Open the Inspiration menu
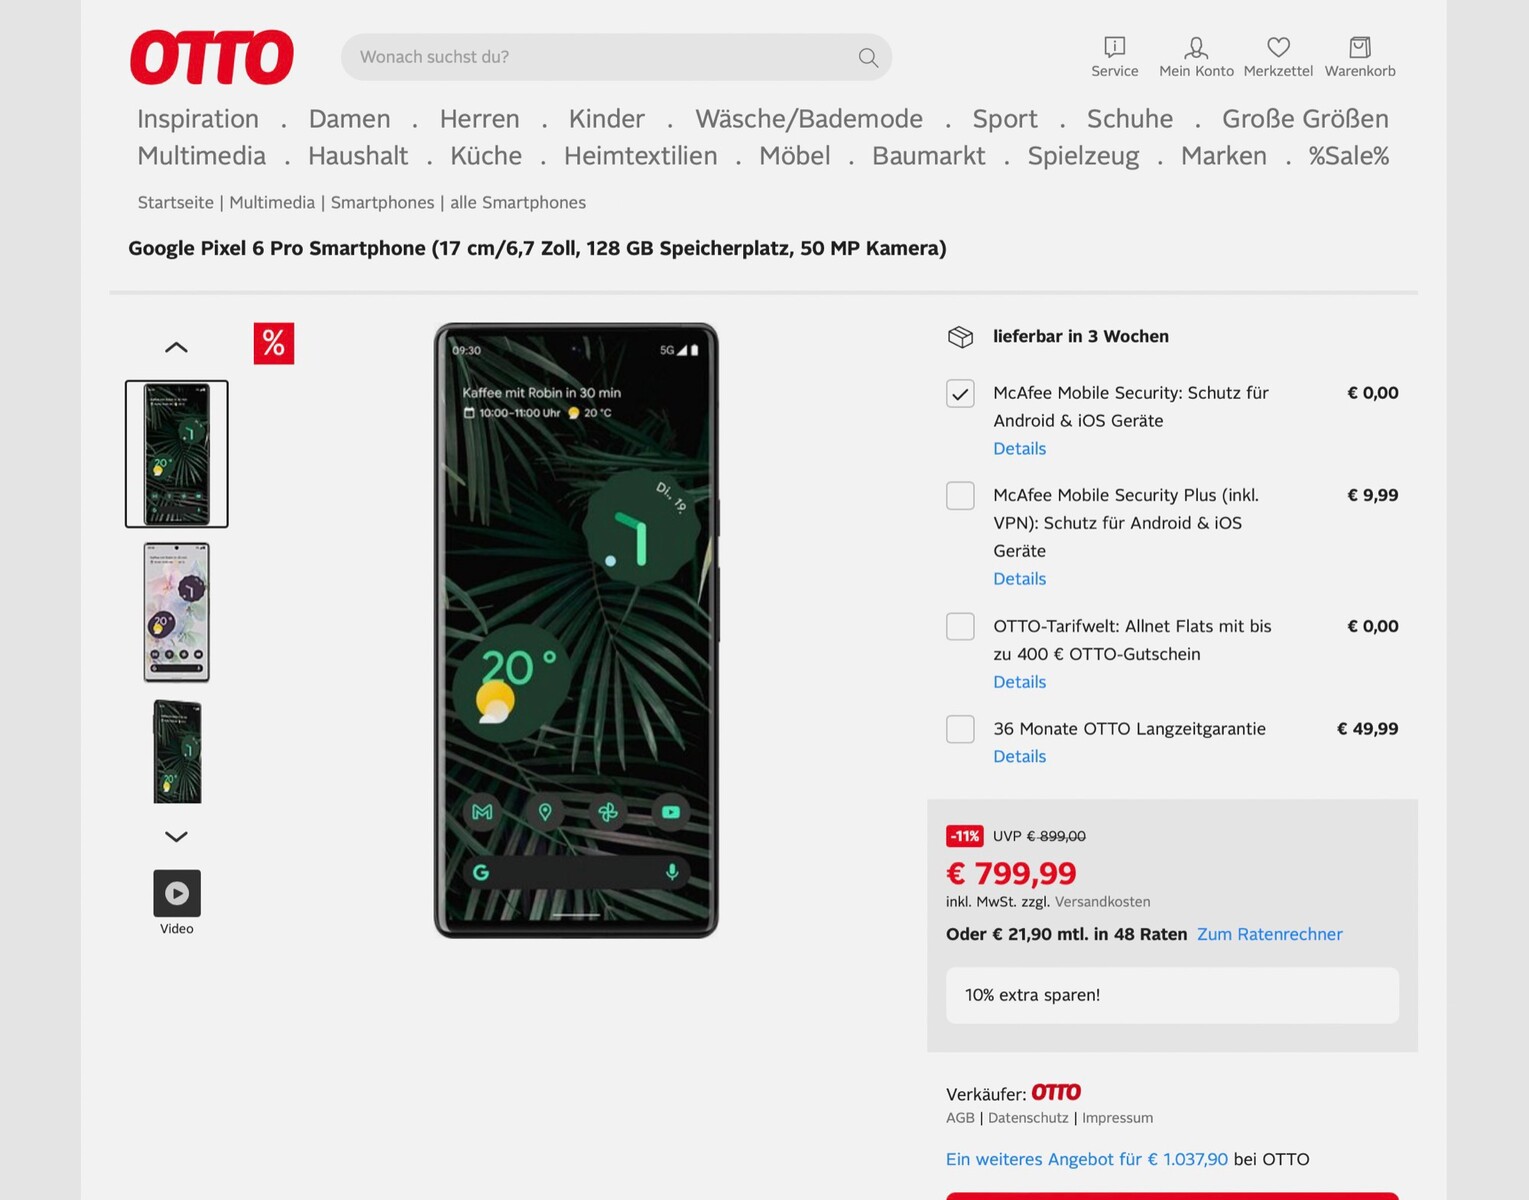This screenshot has height=1200, width=1529. [198, 119]
